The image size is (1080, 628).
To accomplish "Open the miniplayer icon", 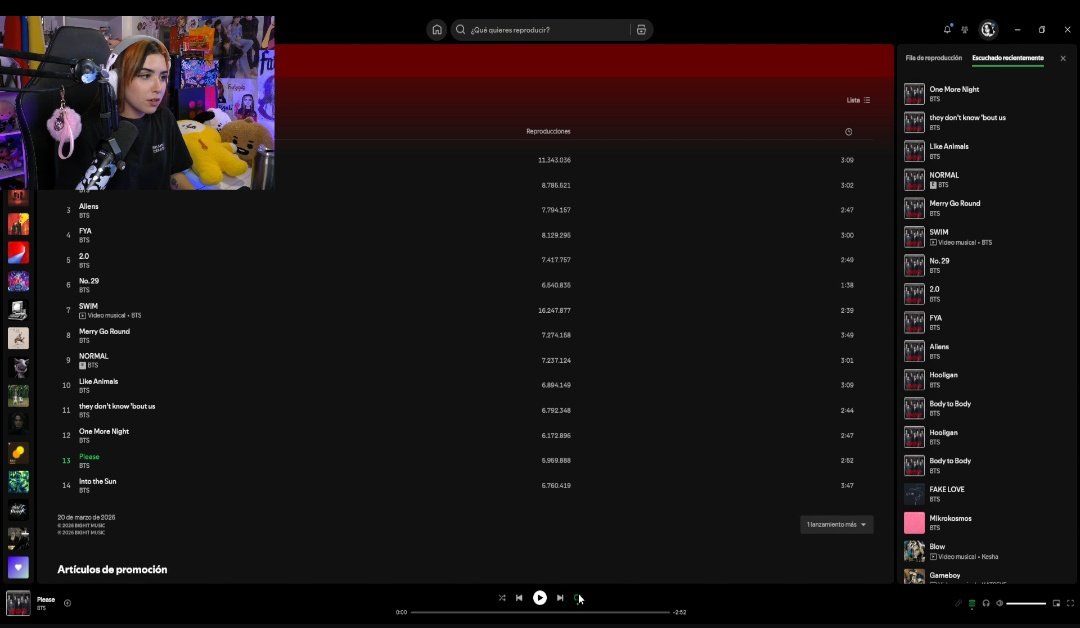I will coord(1057,603).
